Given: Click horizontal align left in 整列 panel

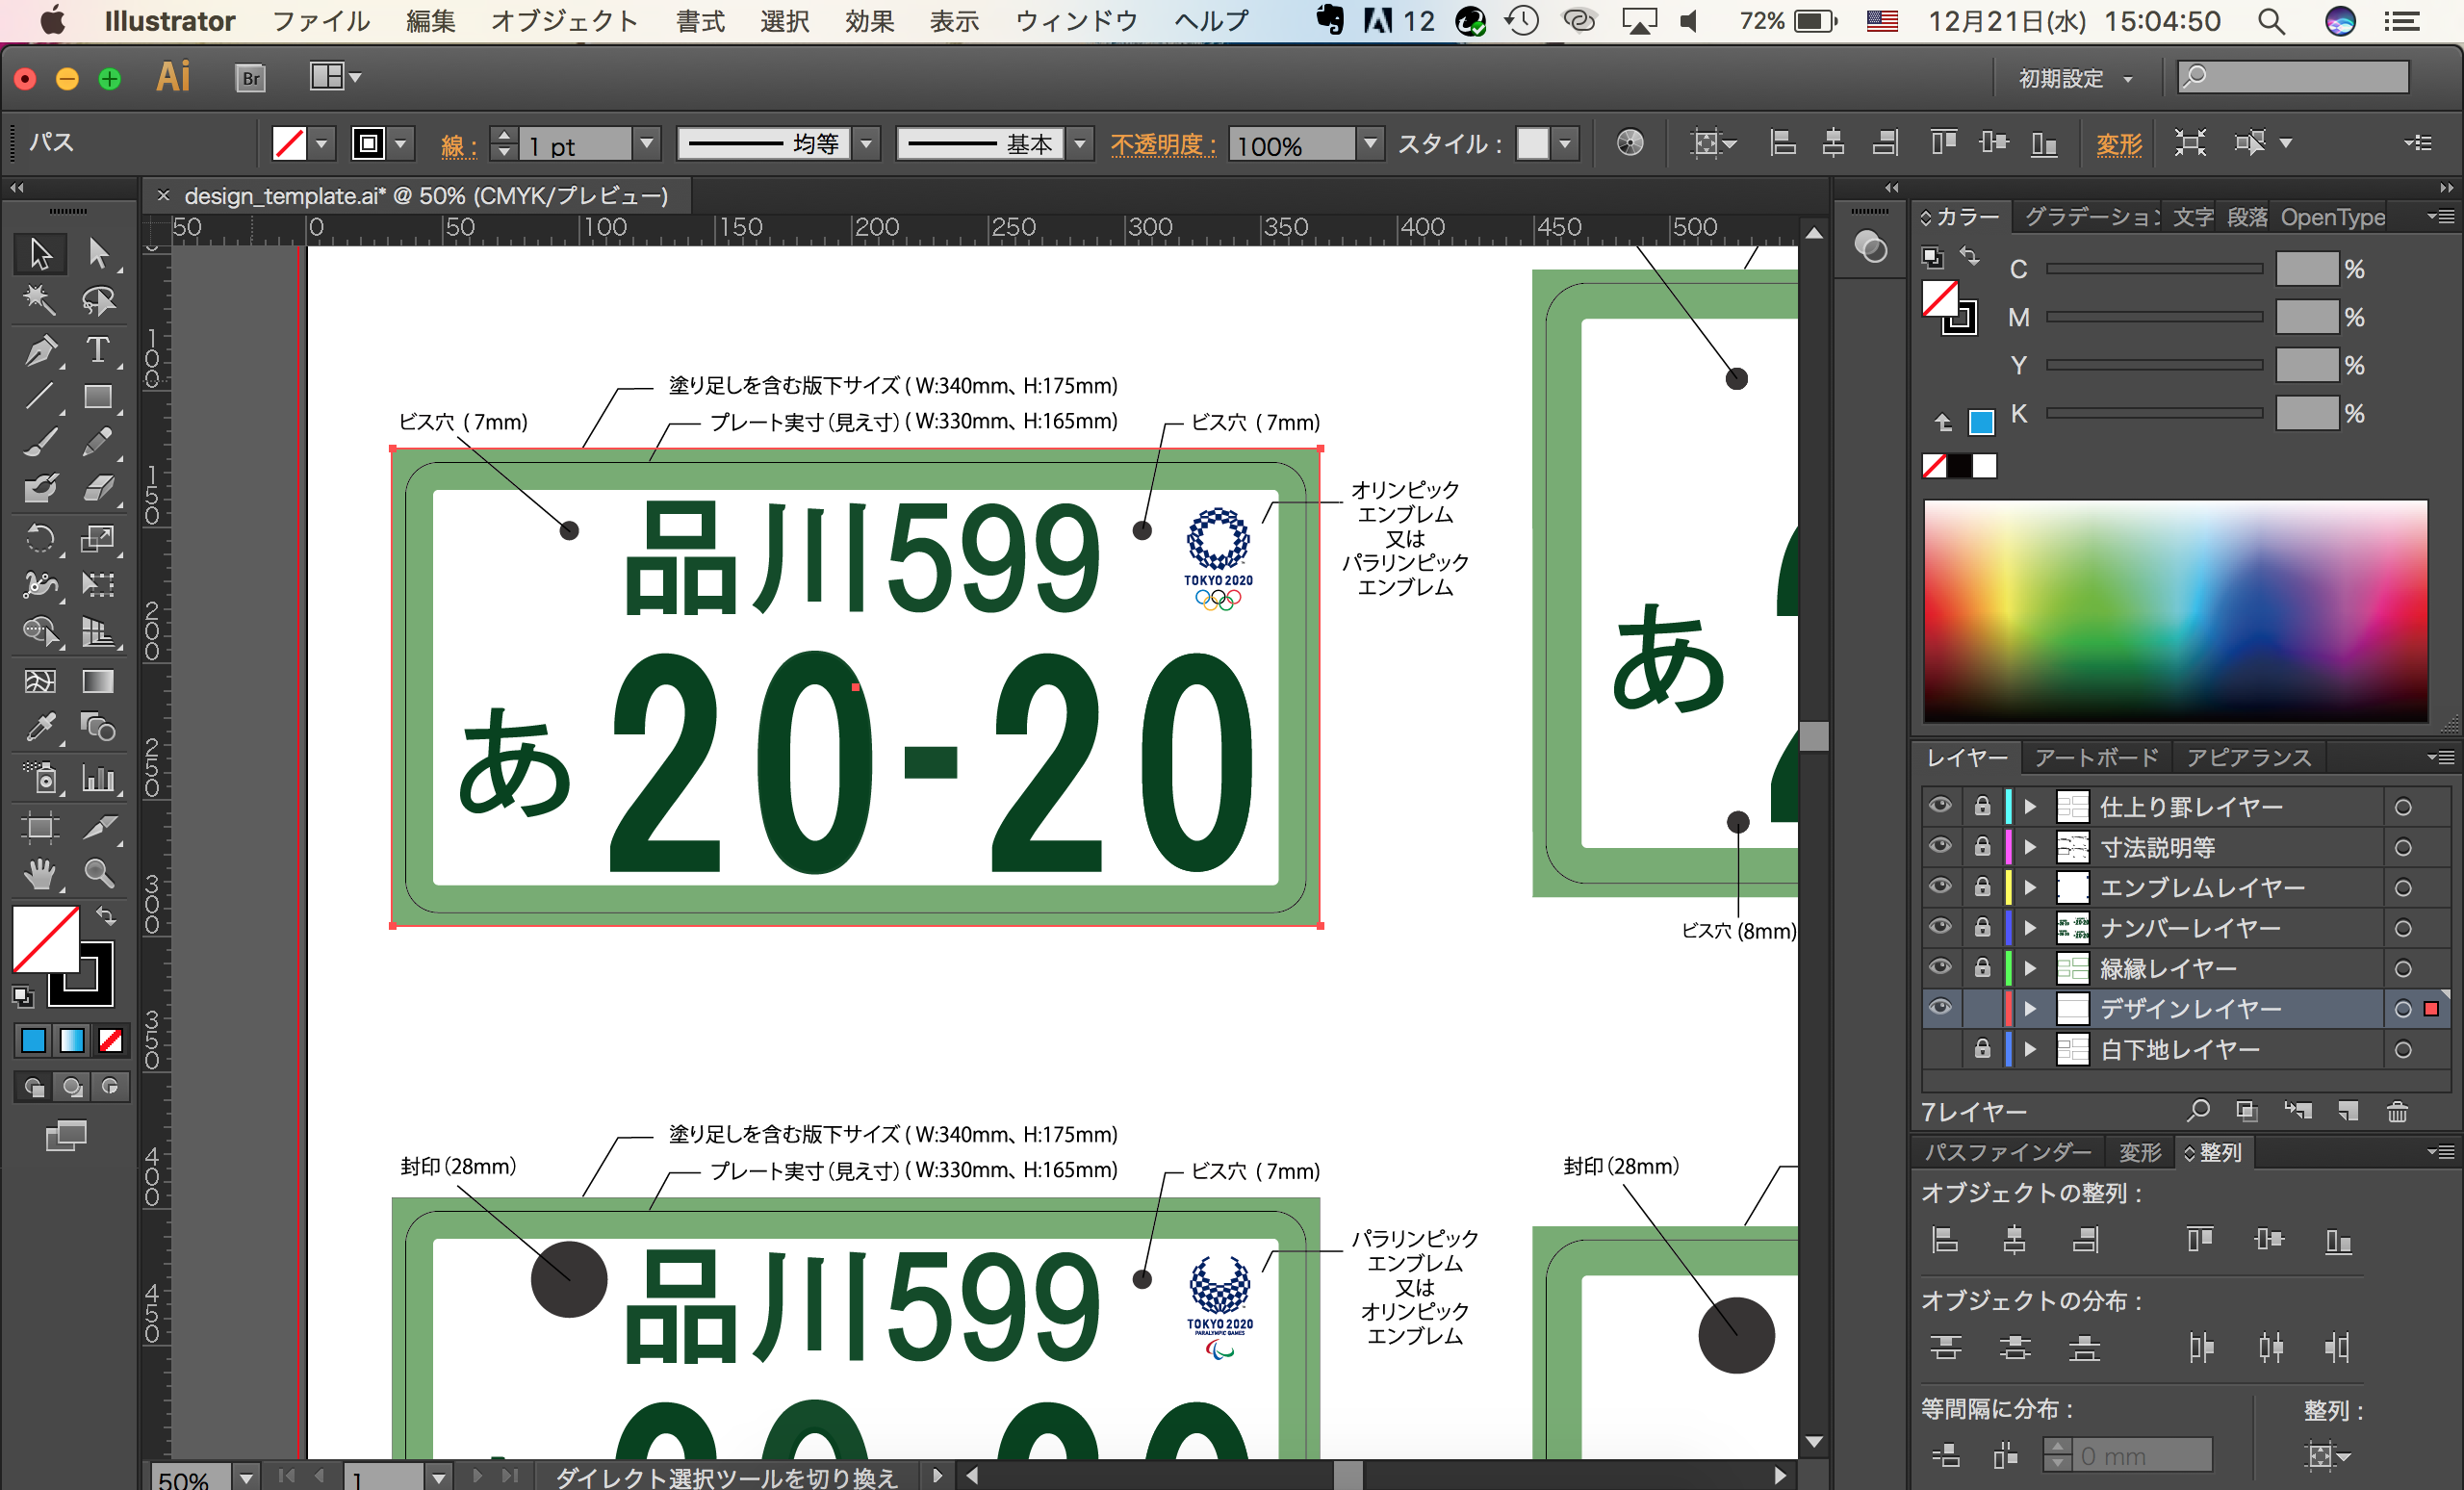Looking at the screenshot, I should point(1945,1240).
